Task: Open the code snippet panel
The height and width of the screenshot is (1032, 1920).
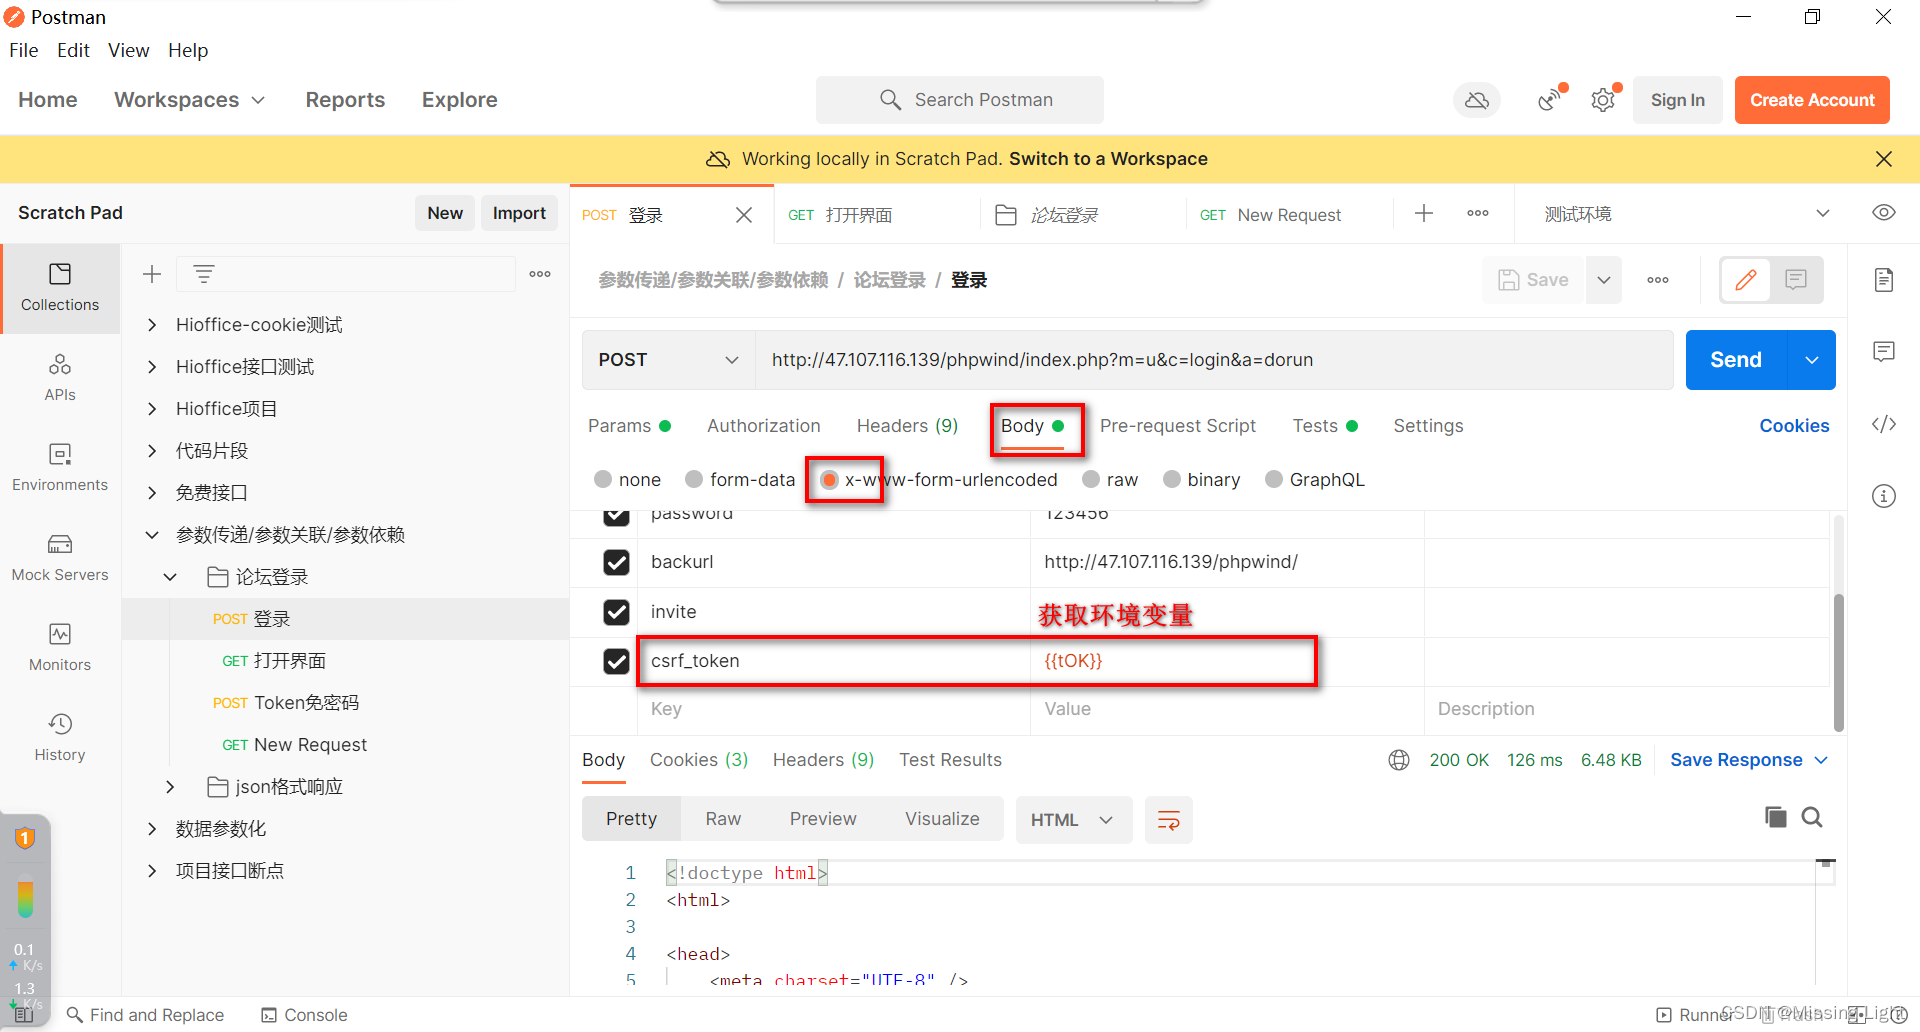Action: click(1884, 424)
